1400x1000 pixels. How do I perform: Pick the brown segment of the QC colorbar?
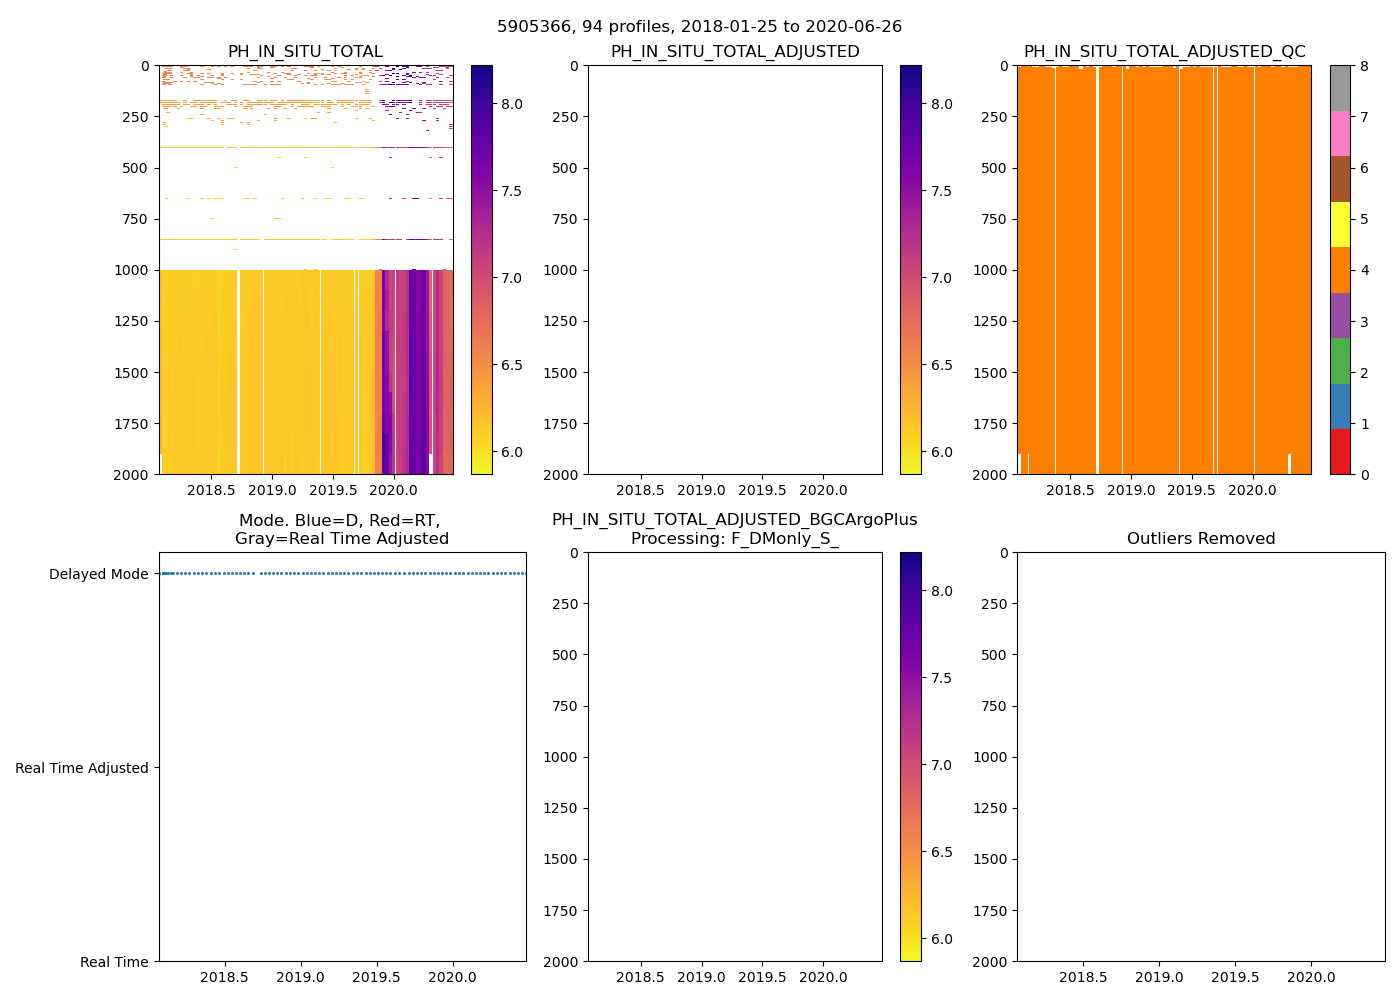[x=1340, y=179]
